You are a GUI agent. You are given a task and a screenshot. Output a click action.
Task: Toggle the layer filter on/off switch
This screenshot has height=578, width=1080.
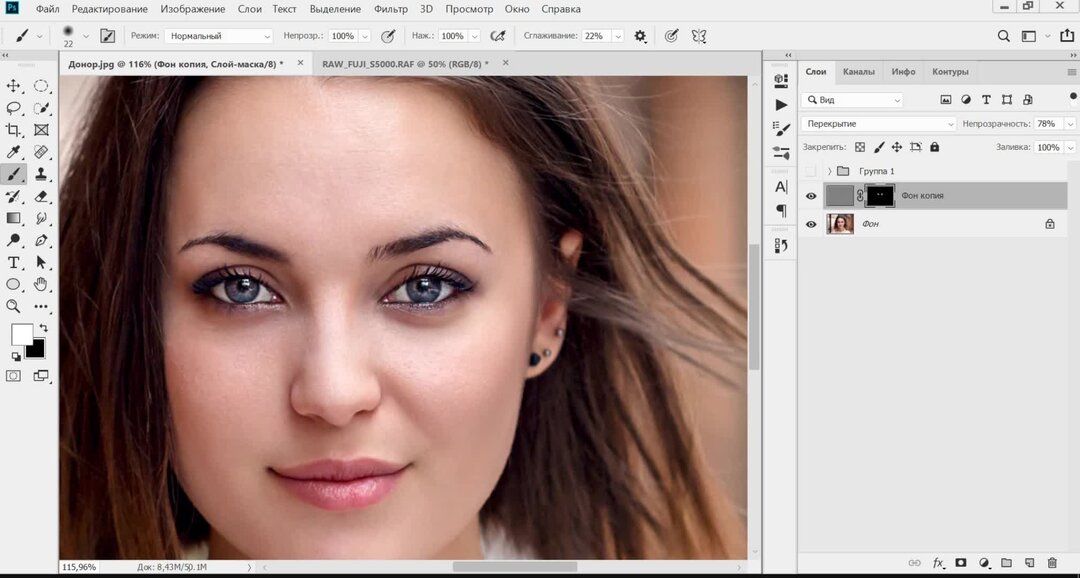point(1073,96)
